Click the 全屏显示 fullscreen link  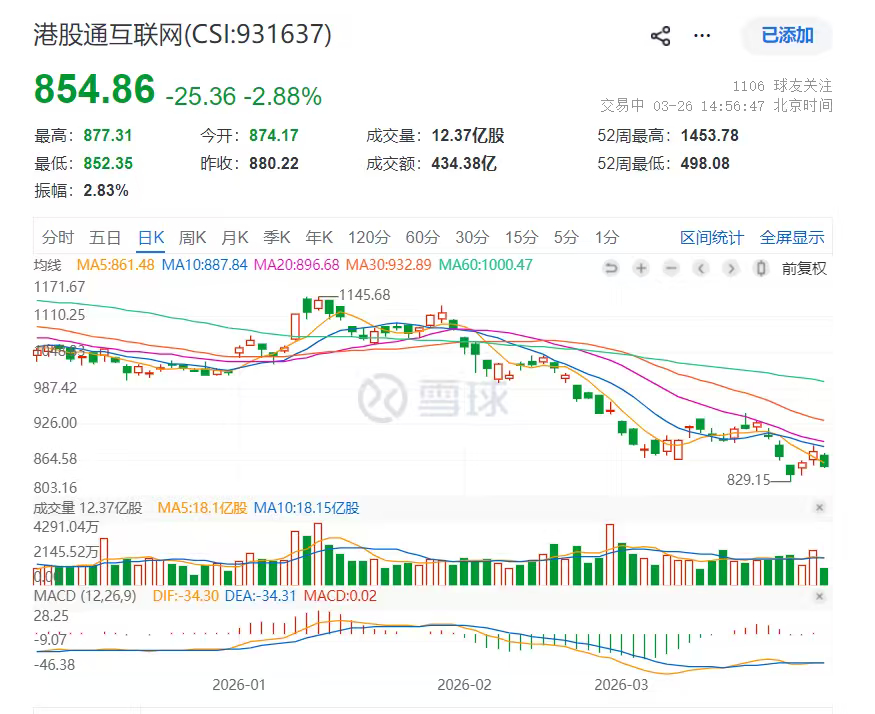coord(792,237)
